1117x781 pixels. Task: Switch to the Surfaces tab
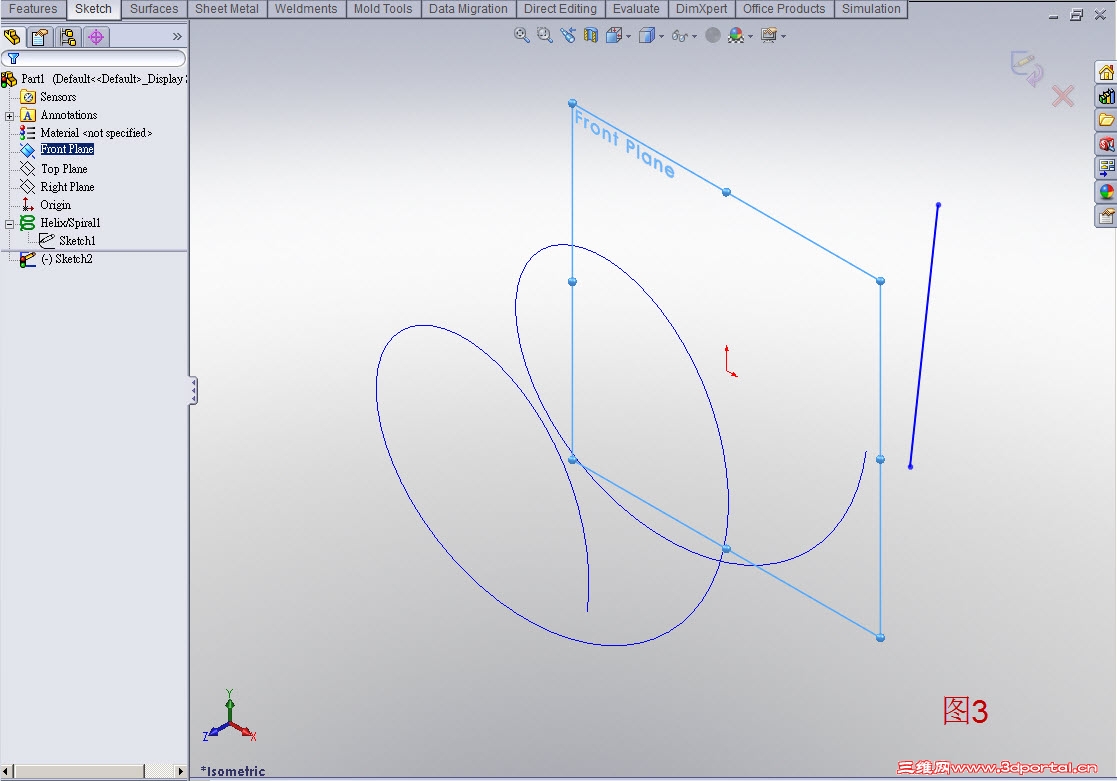point(154,9)
